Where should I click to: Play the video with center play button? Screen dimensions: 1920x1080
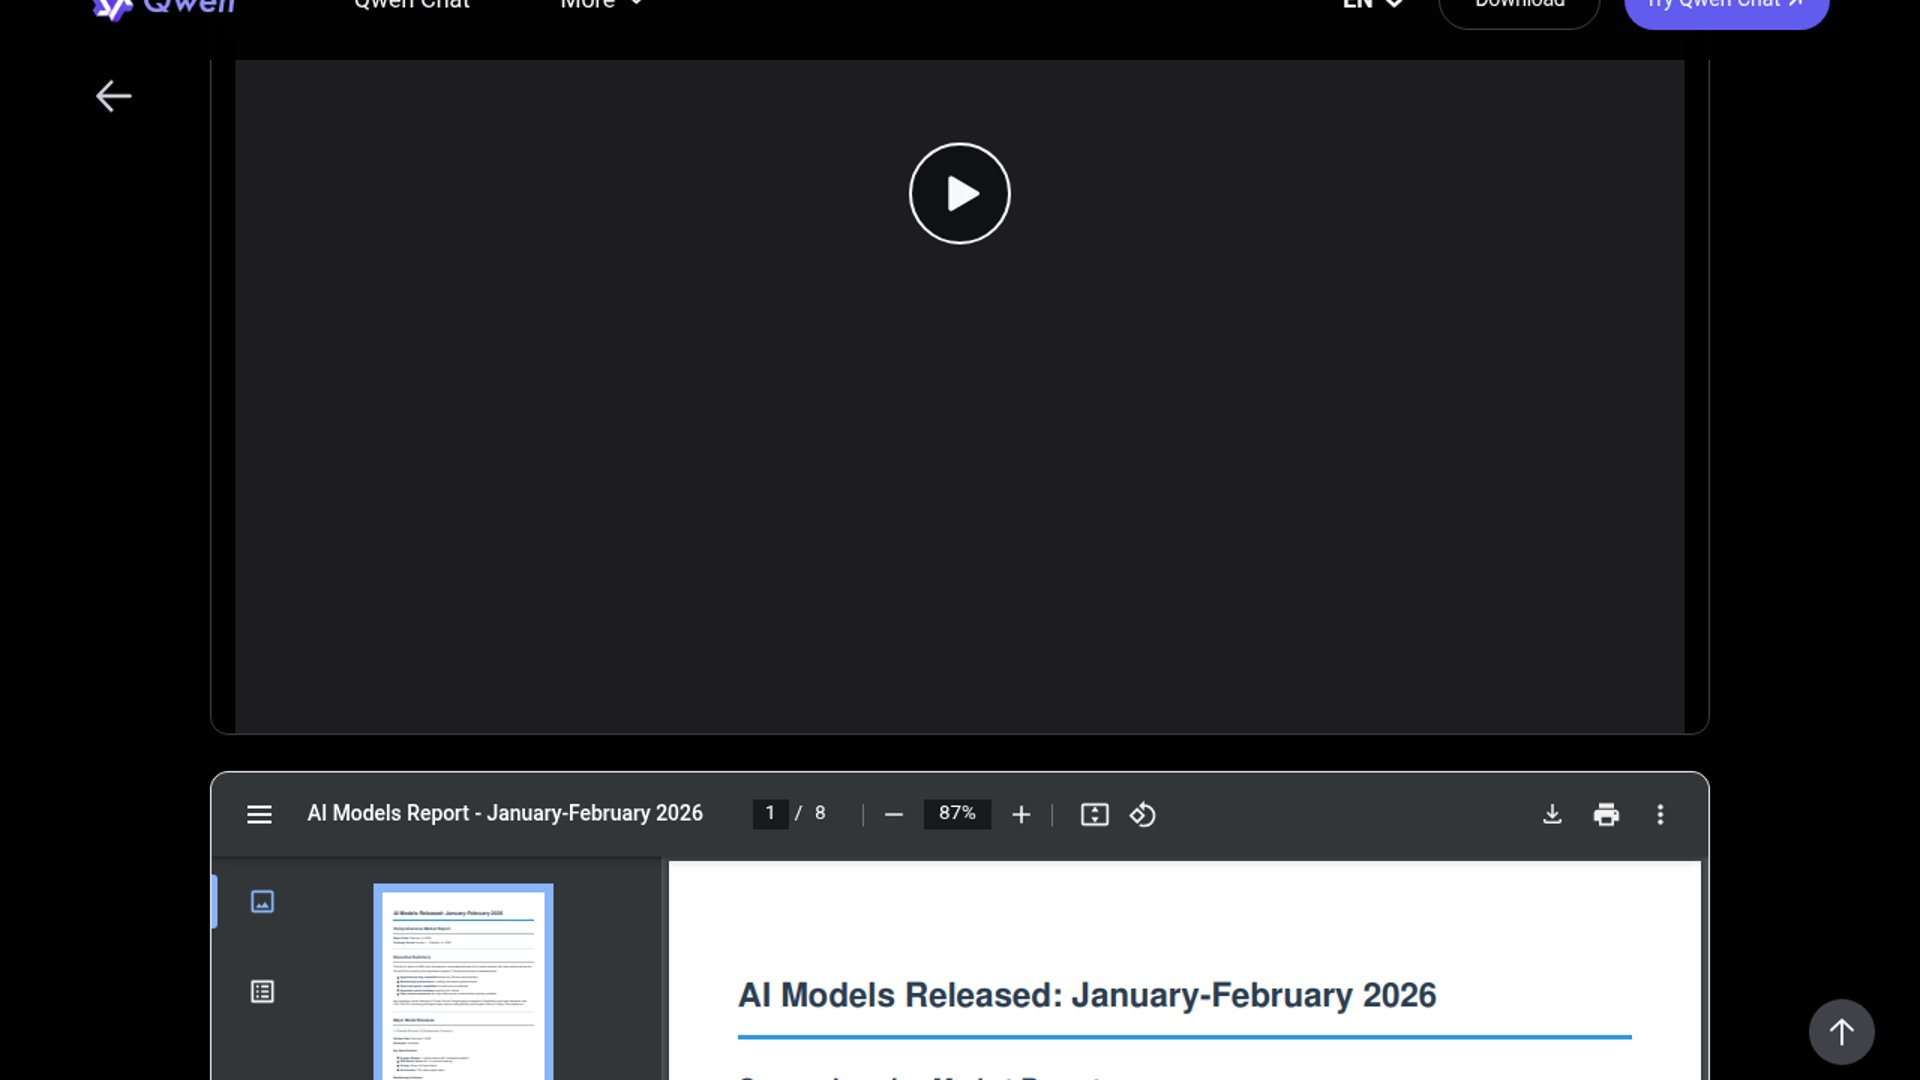pyautogui.click(x=959, y=193)
